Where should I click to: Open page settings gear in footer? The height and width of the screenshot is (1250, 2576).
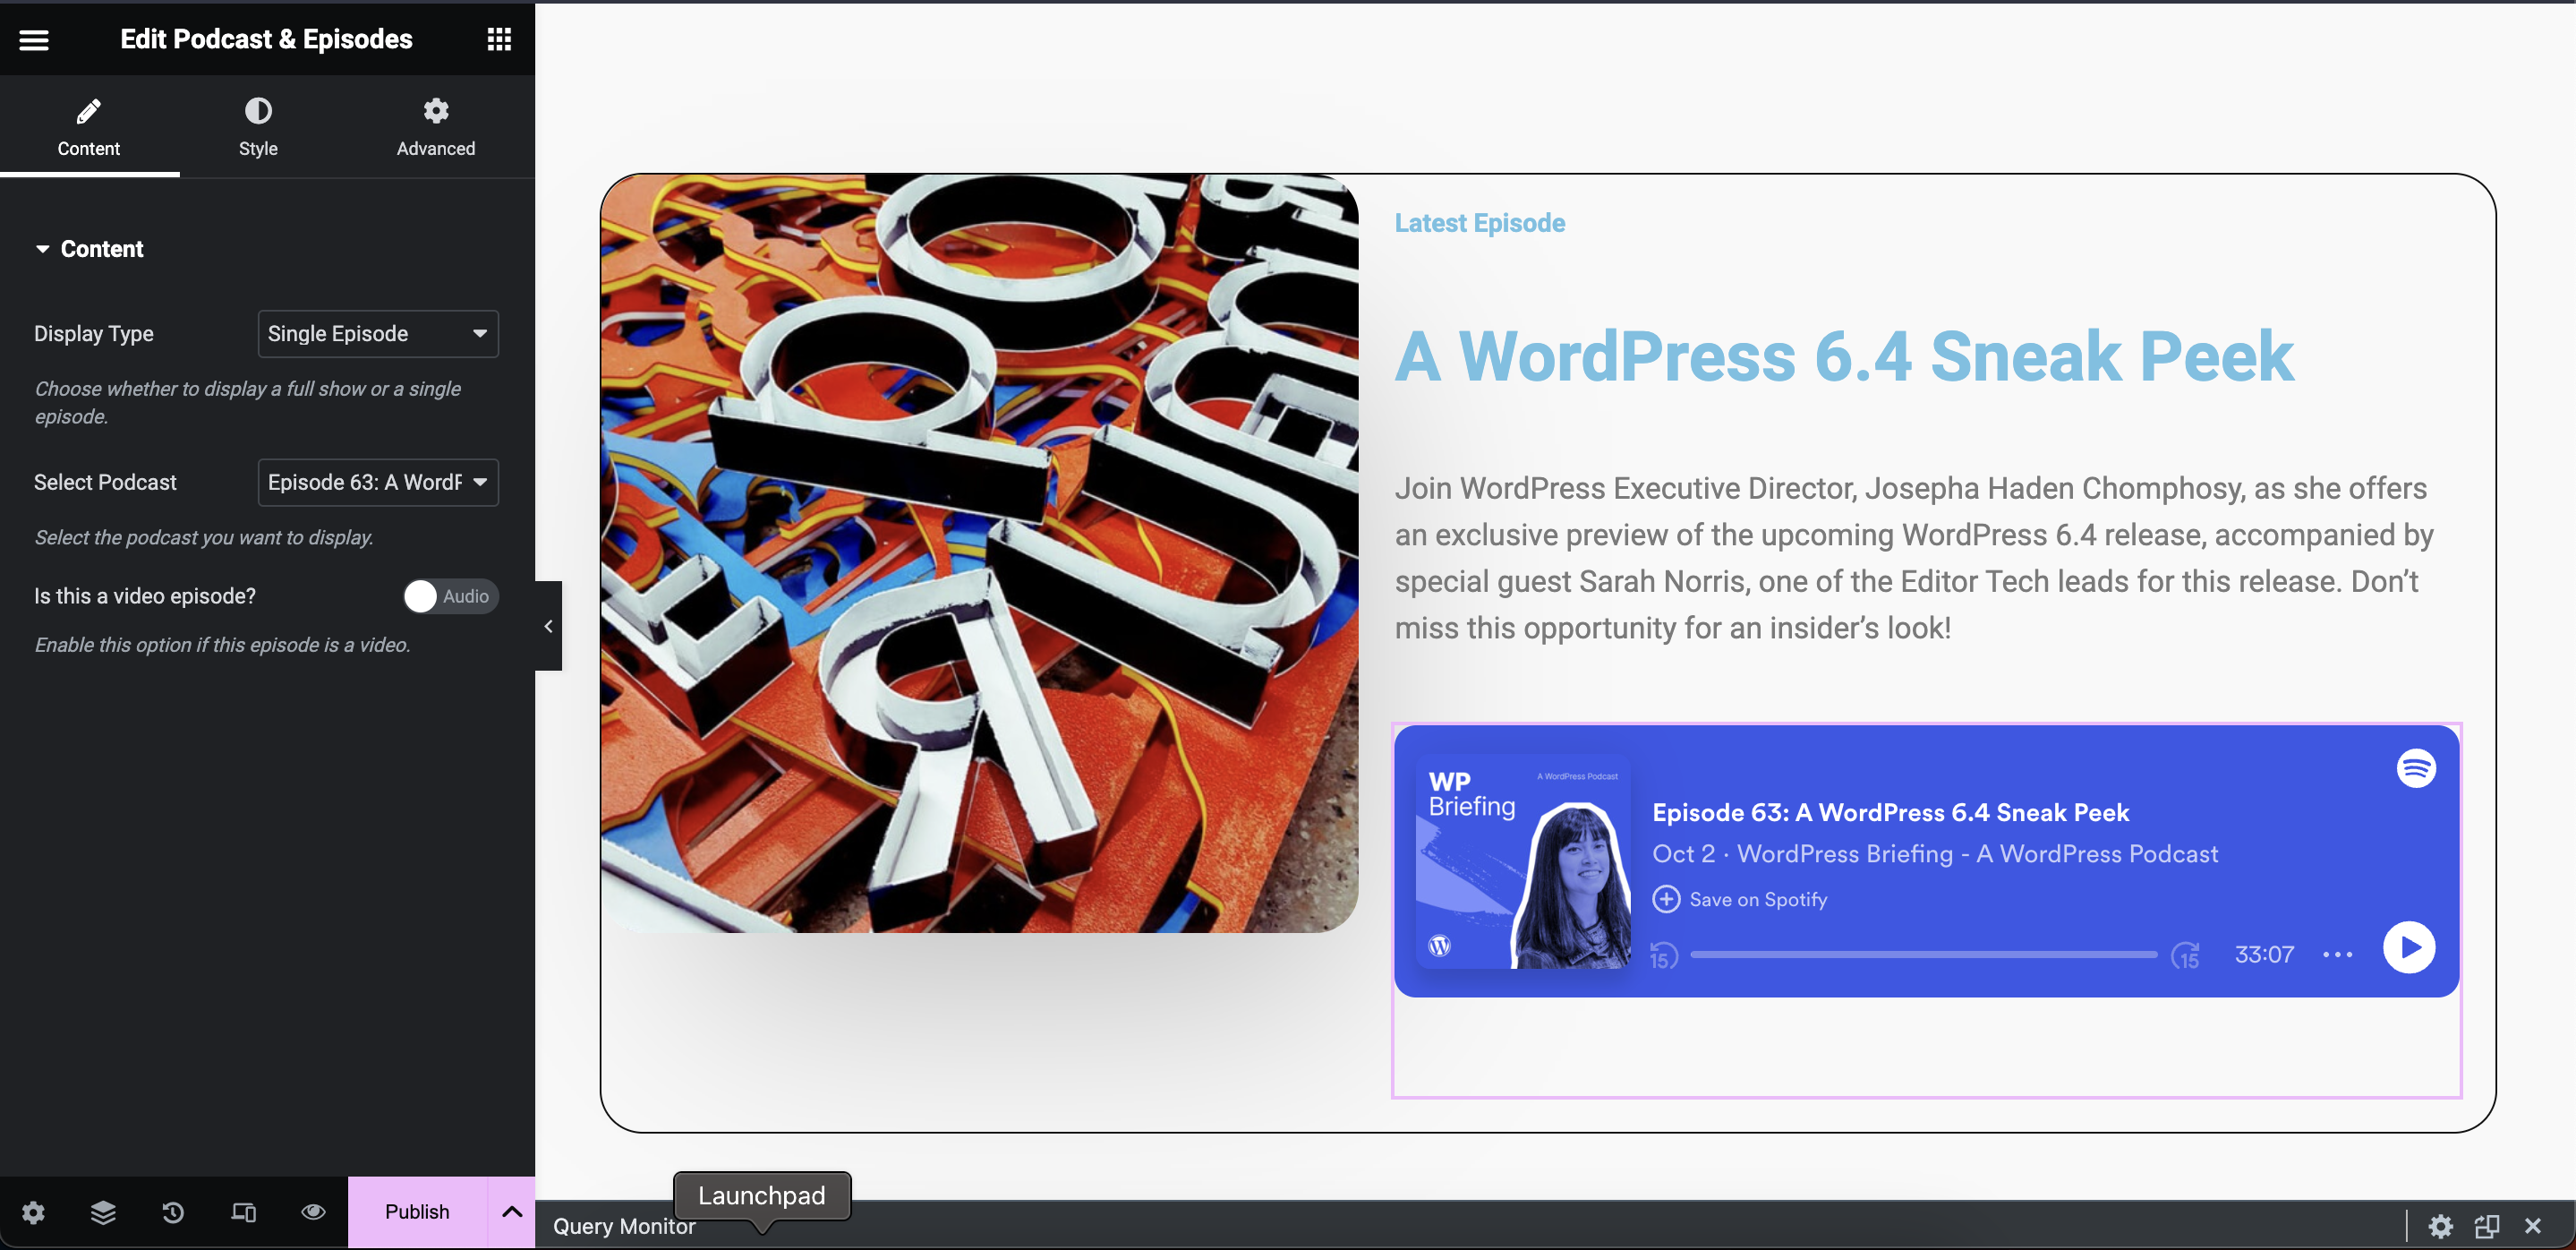(x=33, y=1212)
